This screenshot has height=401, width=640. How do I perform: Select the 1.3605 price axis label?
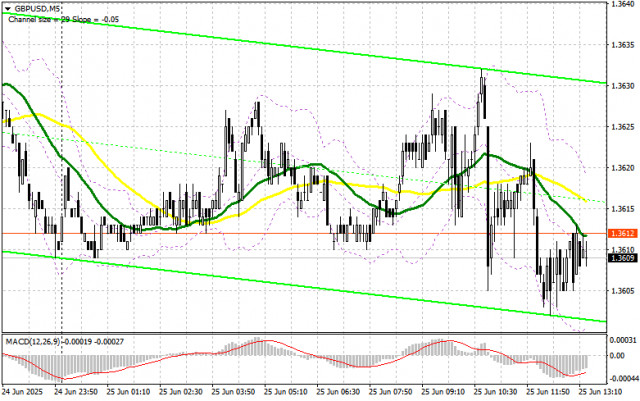[x=622, y=291]
